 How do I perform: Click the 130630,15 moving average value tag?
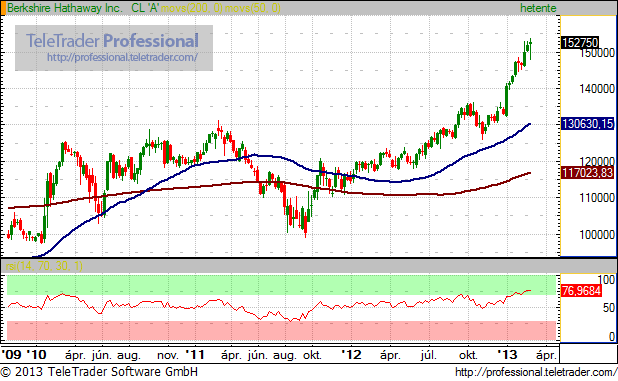587,124
